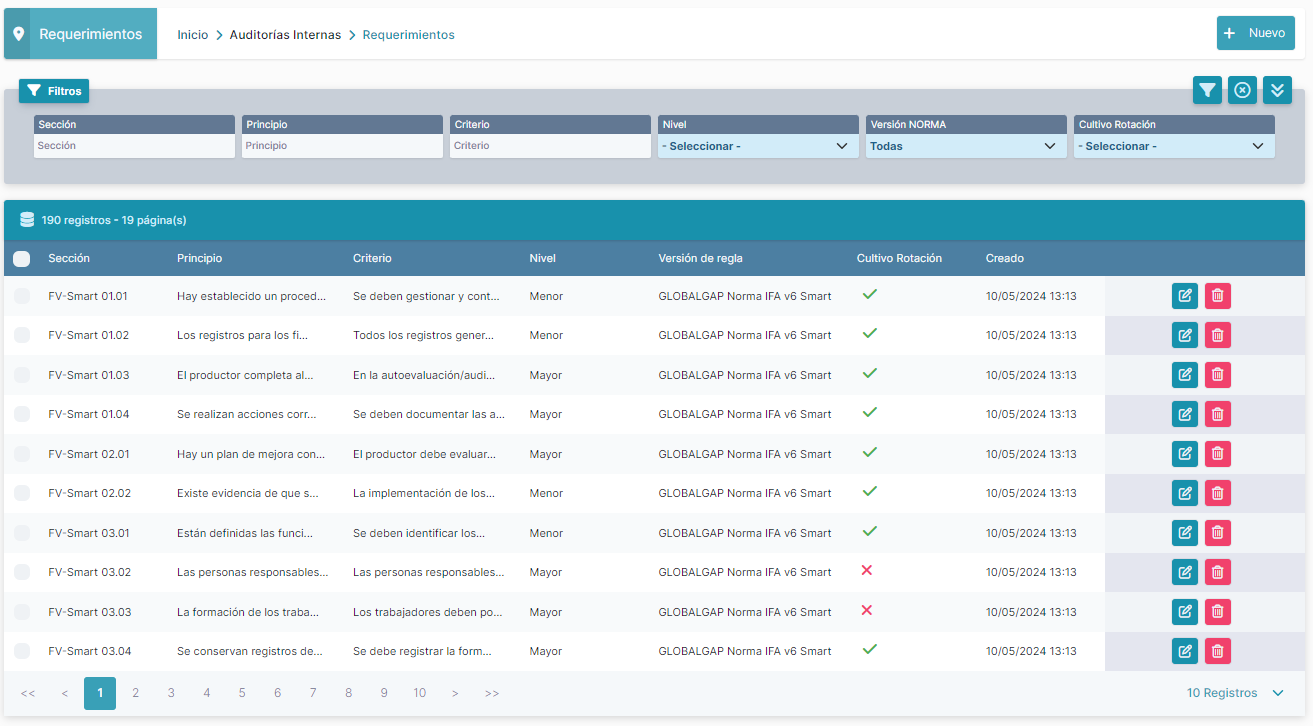Click trash icon for FV-Smart 03.04
1313x726 pixels.
tap(1217, 651)
